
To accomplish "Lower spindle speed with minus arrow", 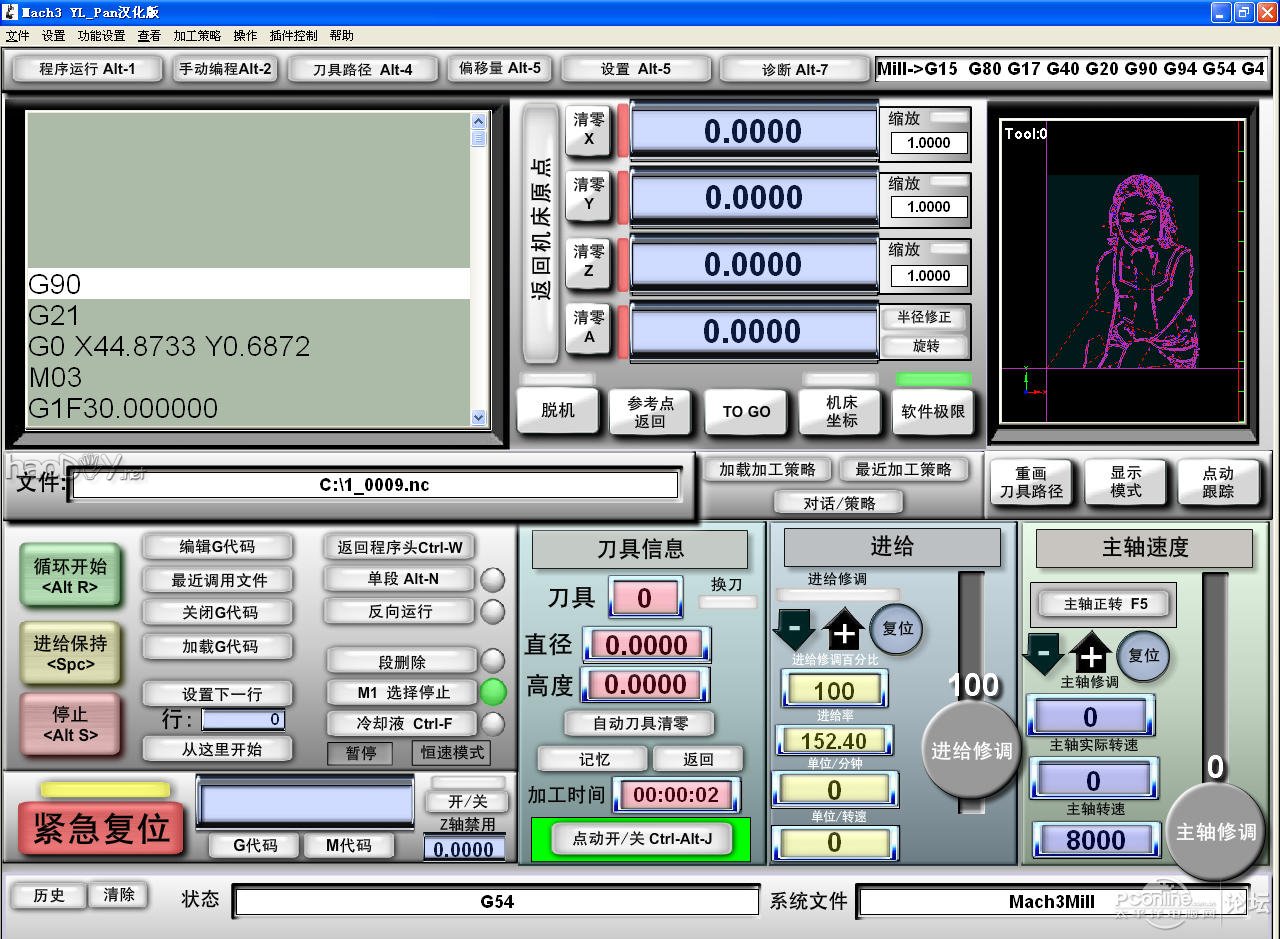I will pyautogui.click(x=1043, y=656).
